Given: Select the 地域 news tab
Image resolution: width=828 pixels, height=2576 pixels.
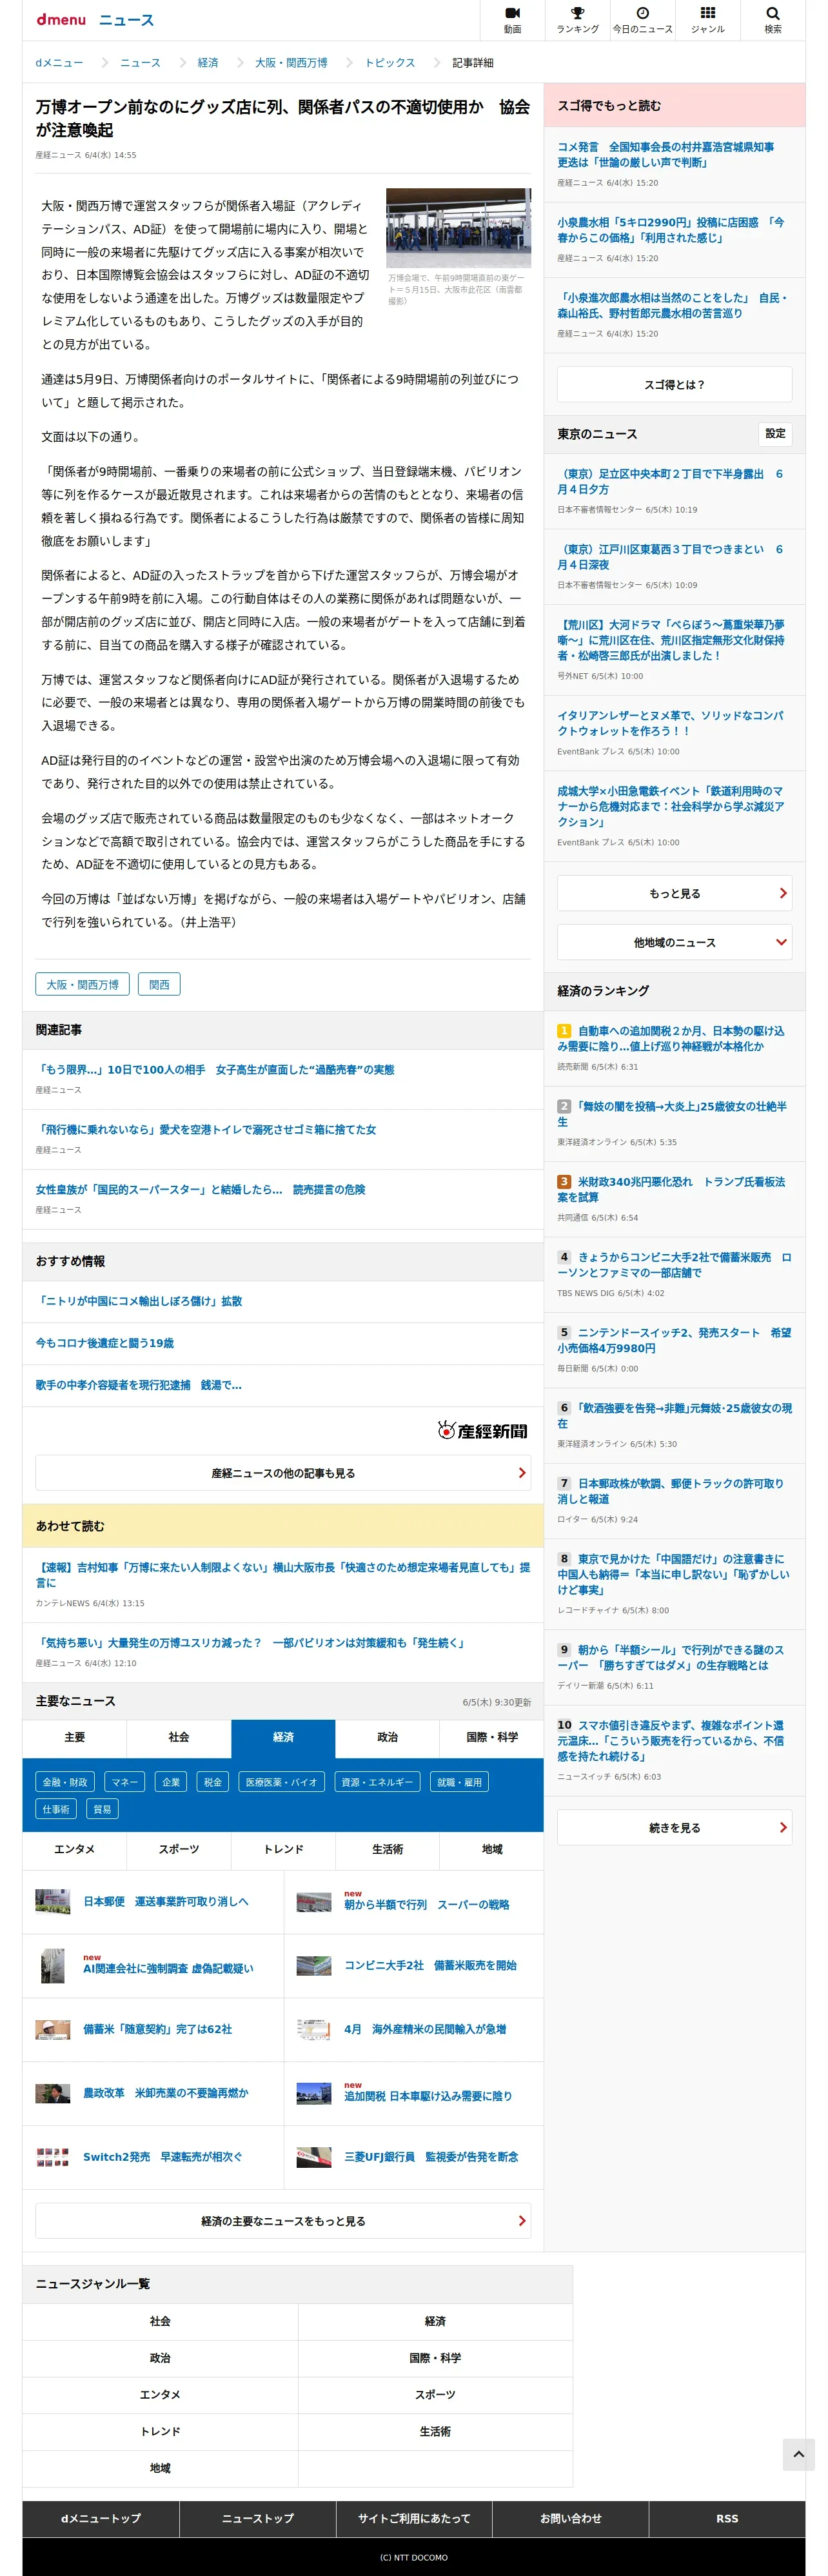Looking at the screenshot, I should click(492, 1850).
